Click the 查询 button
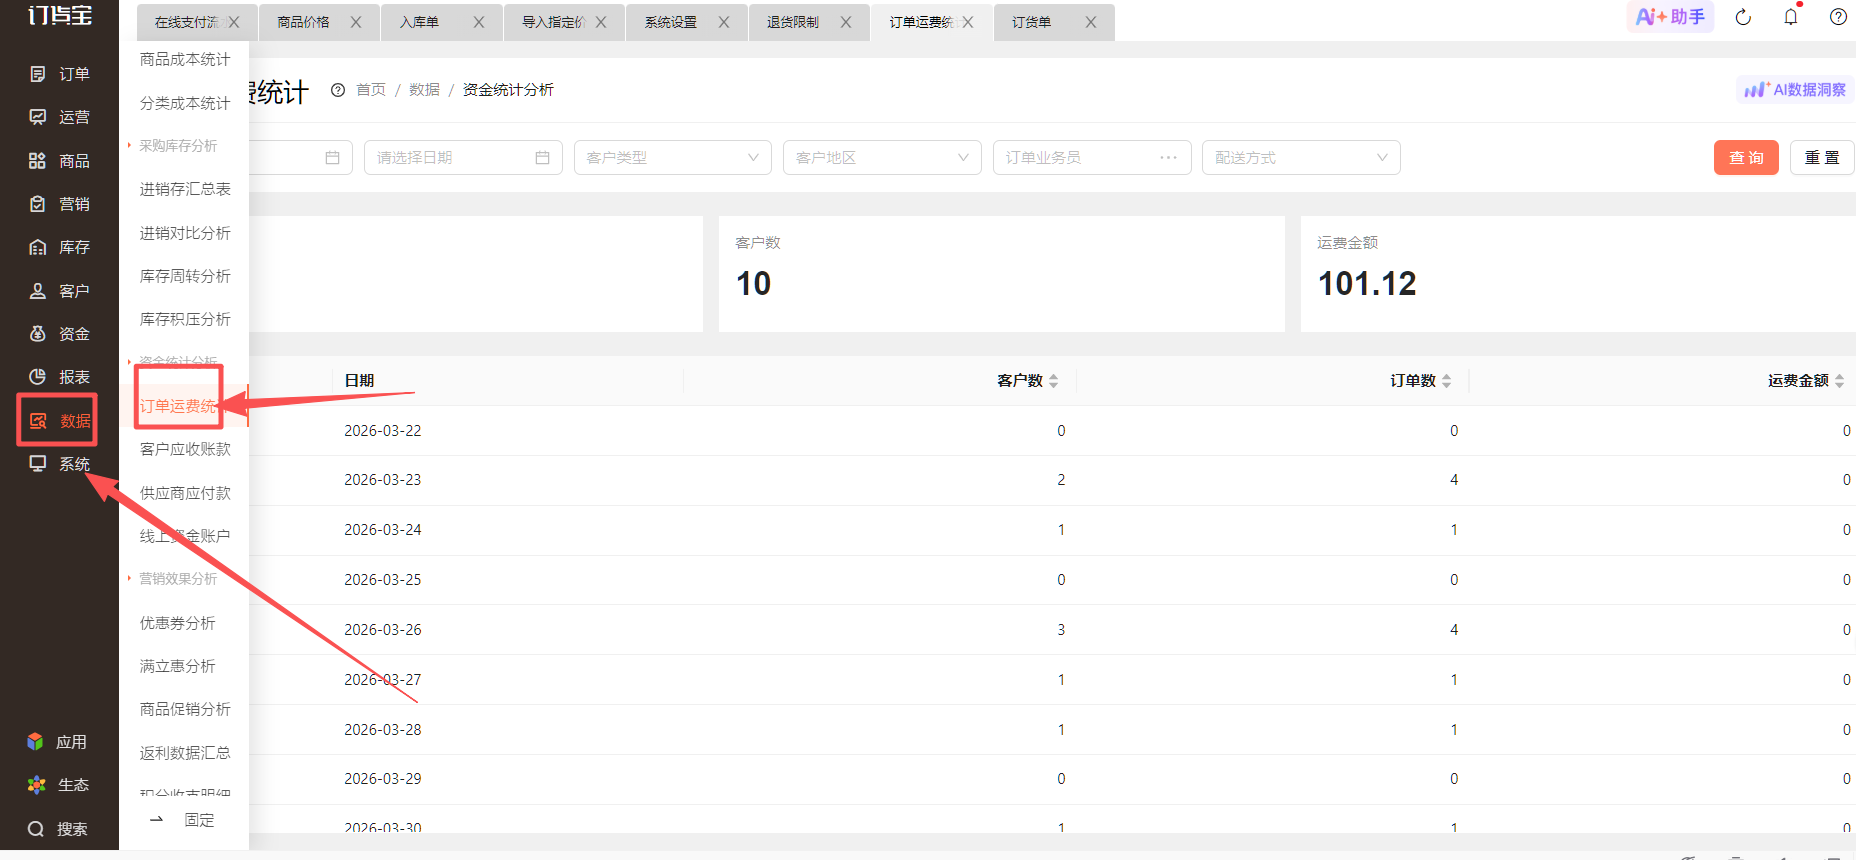This screenshot has height=860, width=1856. [1746, 158]
